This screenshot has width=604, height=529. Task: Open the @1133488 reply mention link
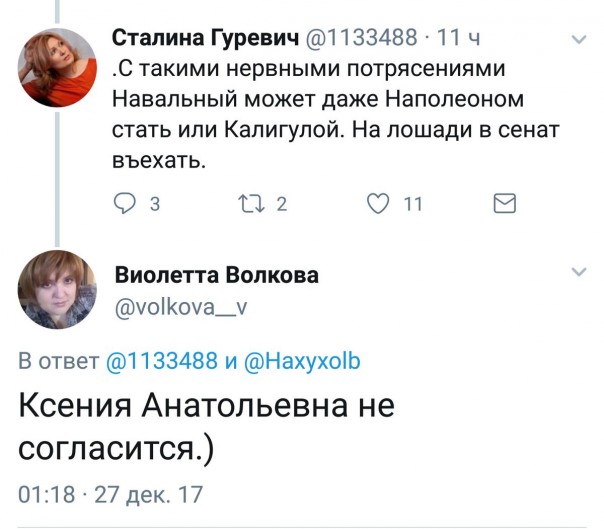pyautogui.click(x=161, y=362)
